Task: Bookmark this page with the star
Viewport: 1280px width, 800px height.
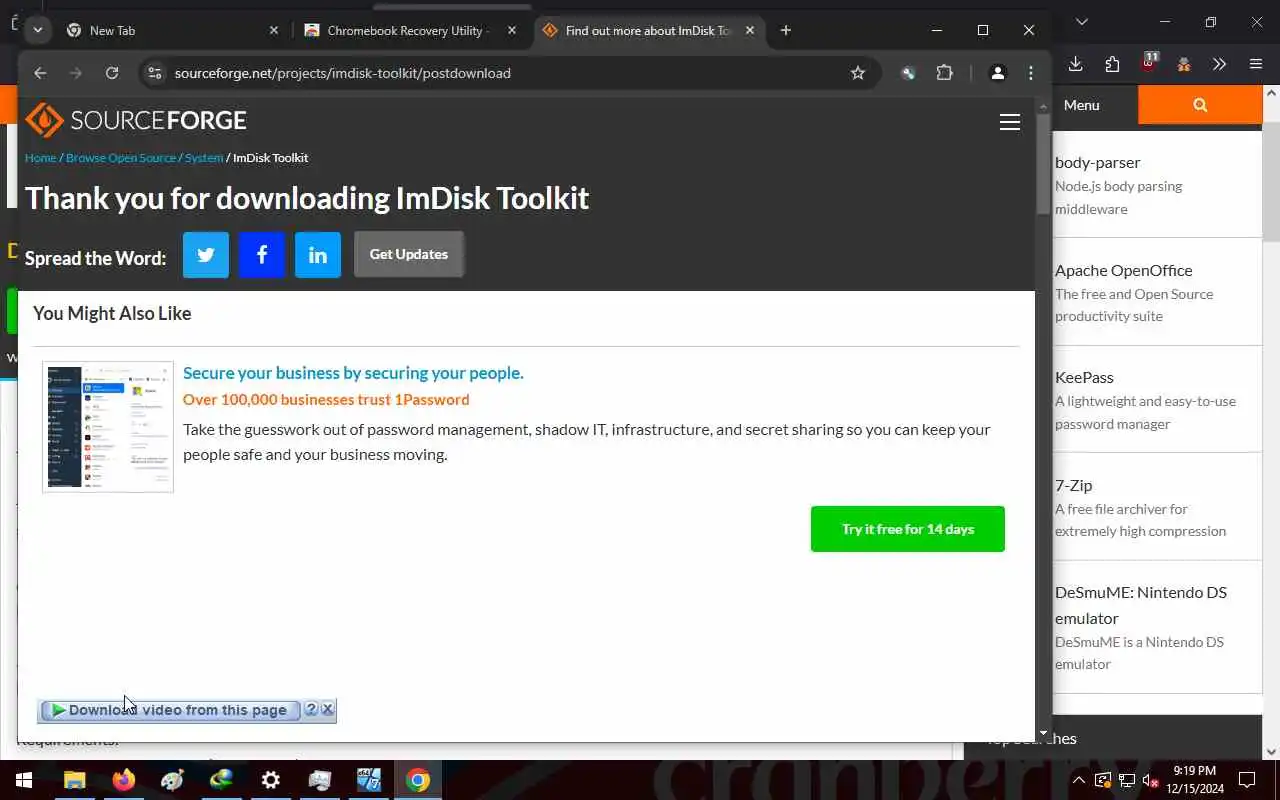Action: click(857, 73)
